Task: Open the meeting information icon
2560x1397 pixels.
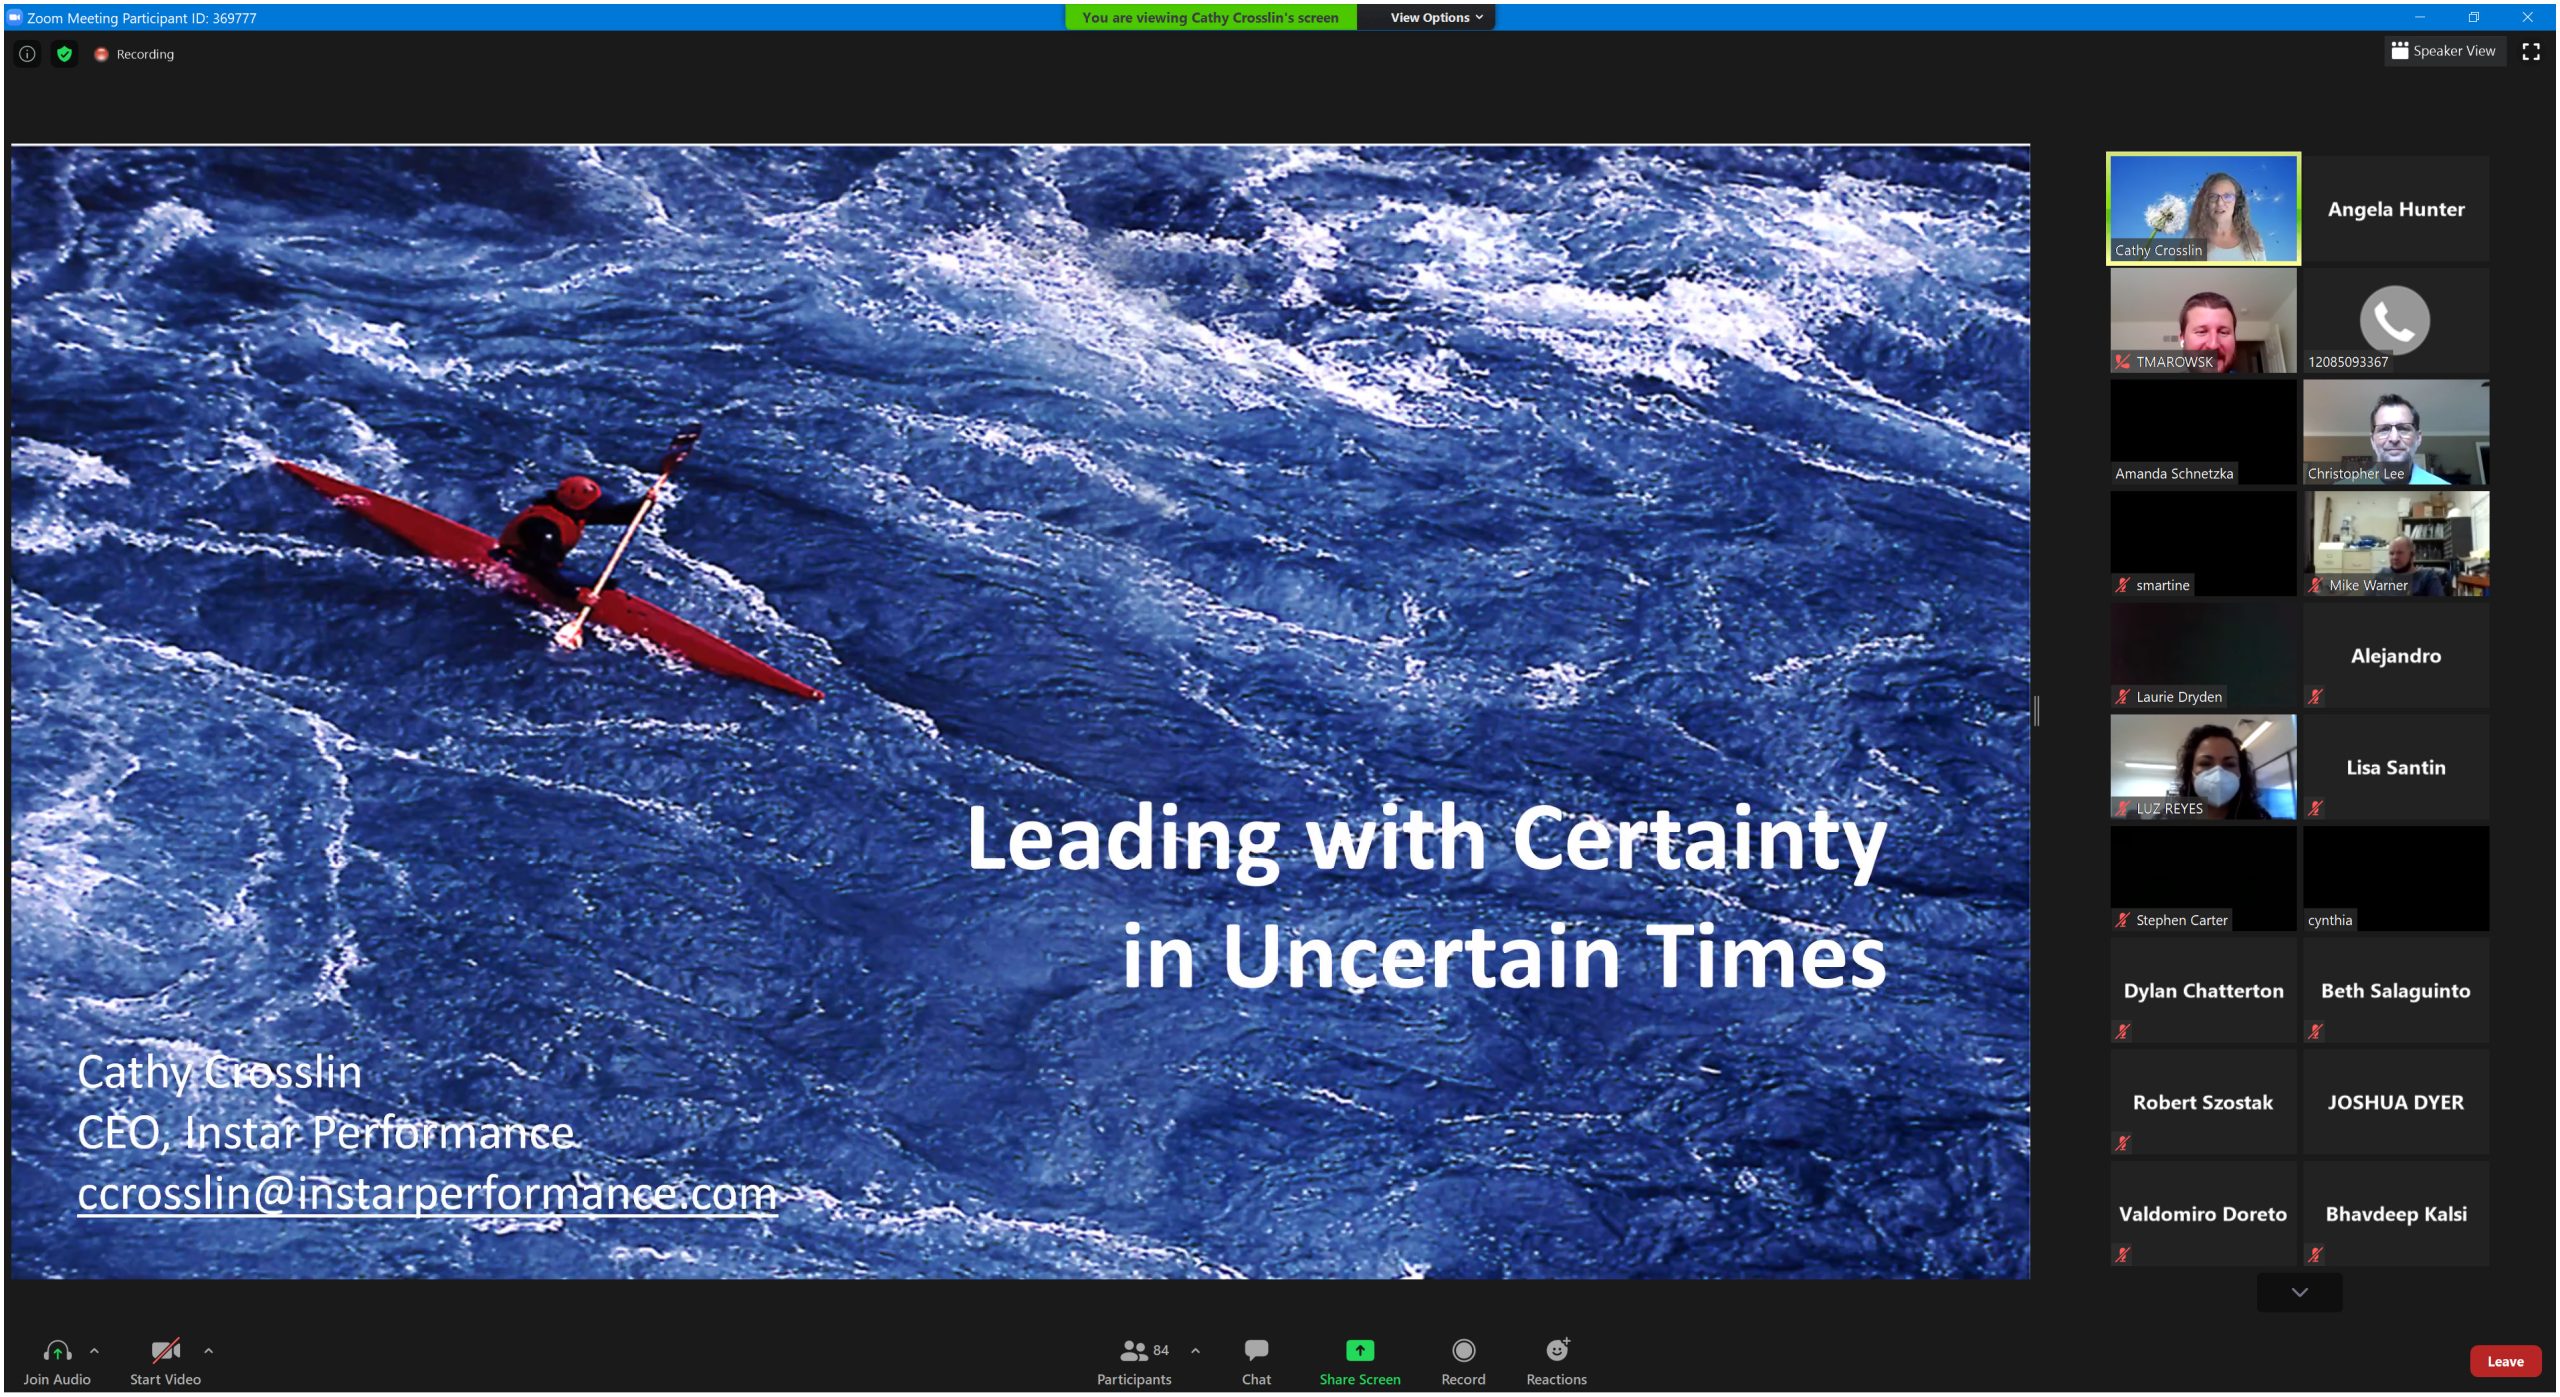Action: [27, 54]
